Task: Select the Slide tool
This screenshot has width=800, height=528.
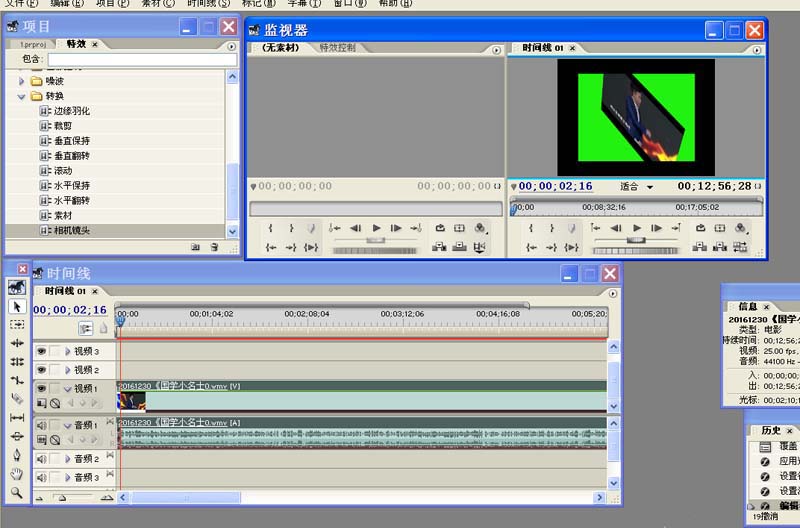Action: [17, 436]
